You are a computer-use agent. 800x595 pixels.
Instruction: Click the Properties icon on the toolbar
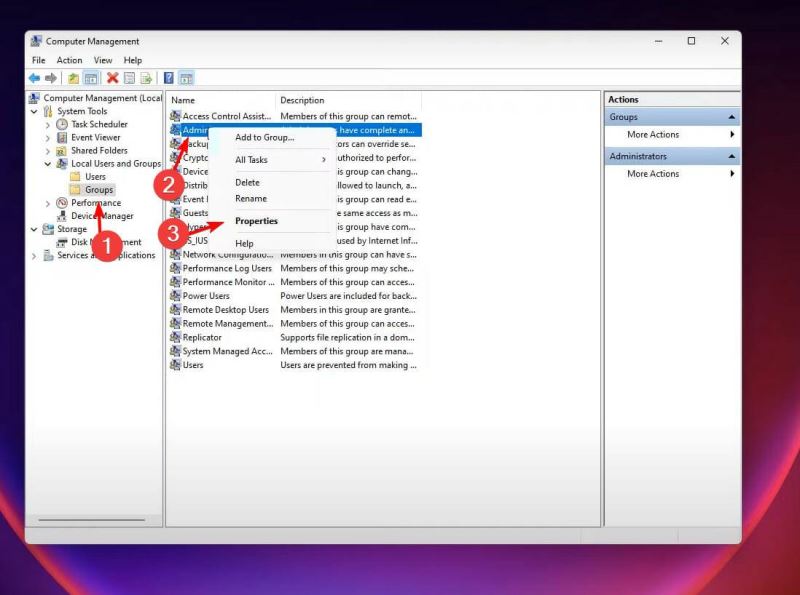130,77
